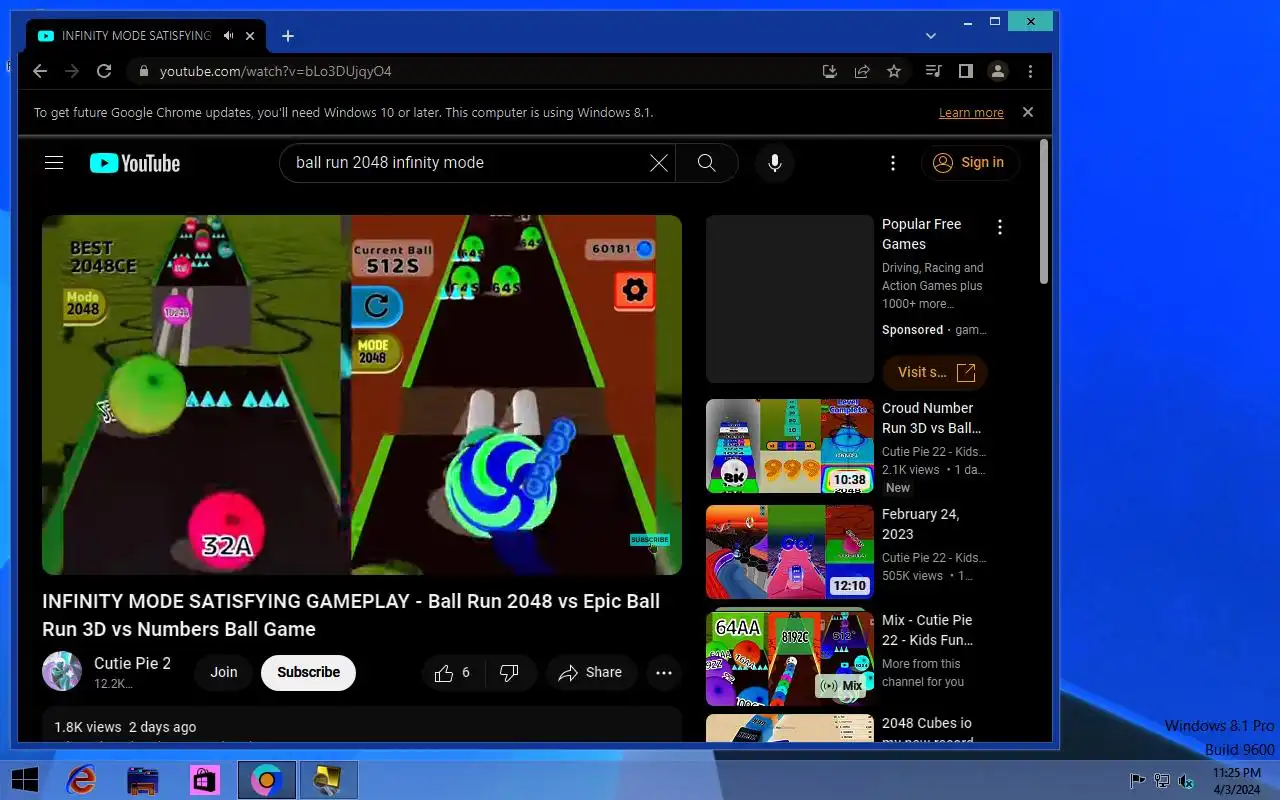Click the address bar URL
1280x800 pixels.
tap(276, 72)
